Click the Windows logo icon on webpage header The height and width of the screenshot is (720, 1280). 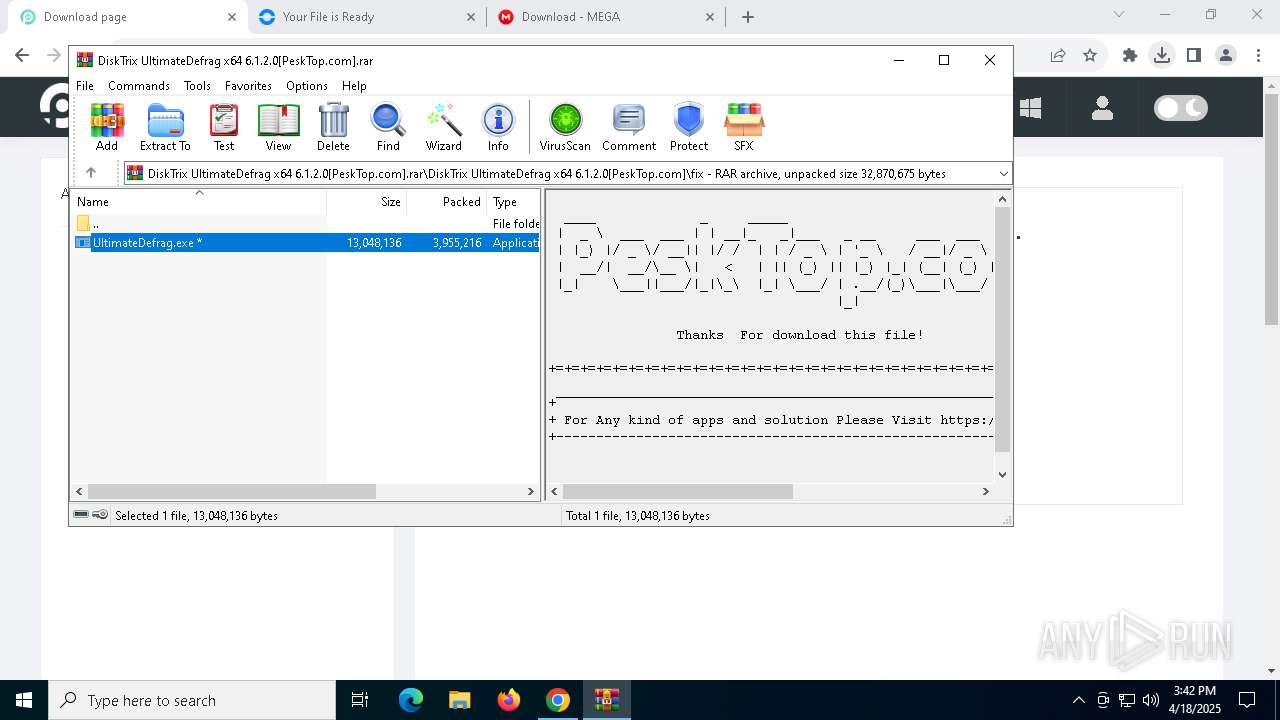(1030, 108)
